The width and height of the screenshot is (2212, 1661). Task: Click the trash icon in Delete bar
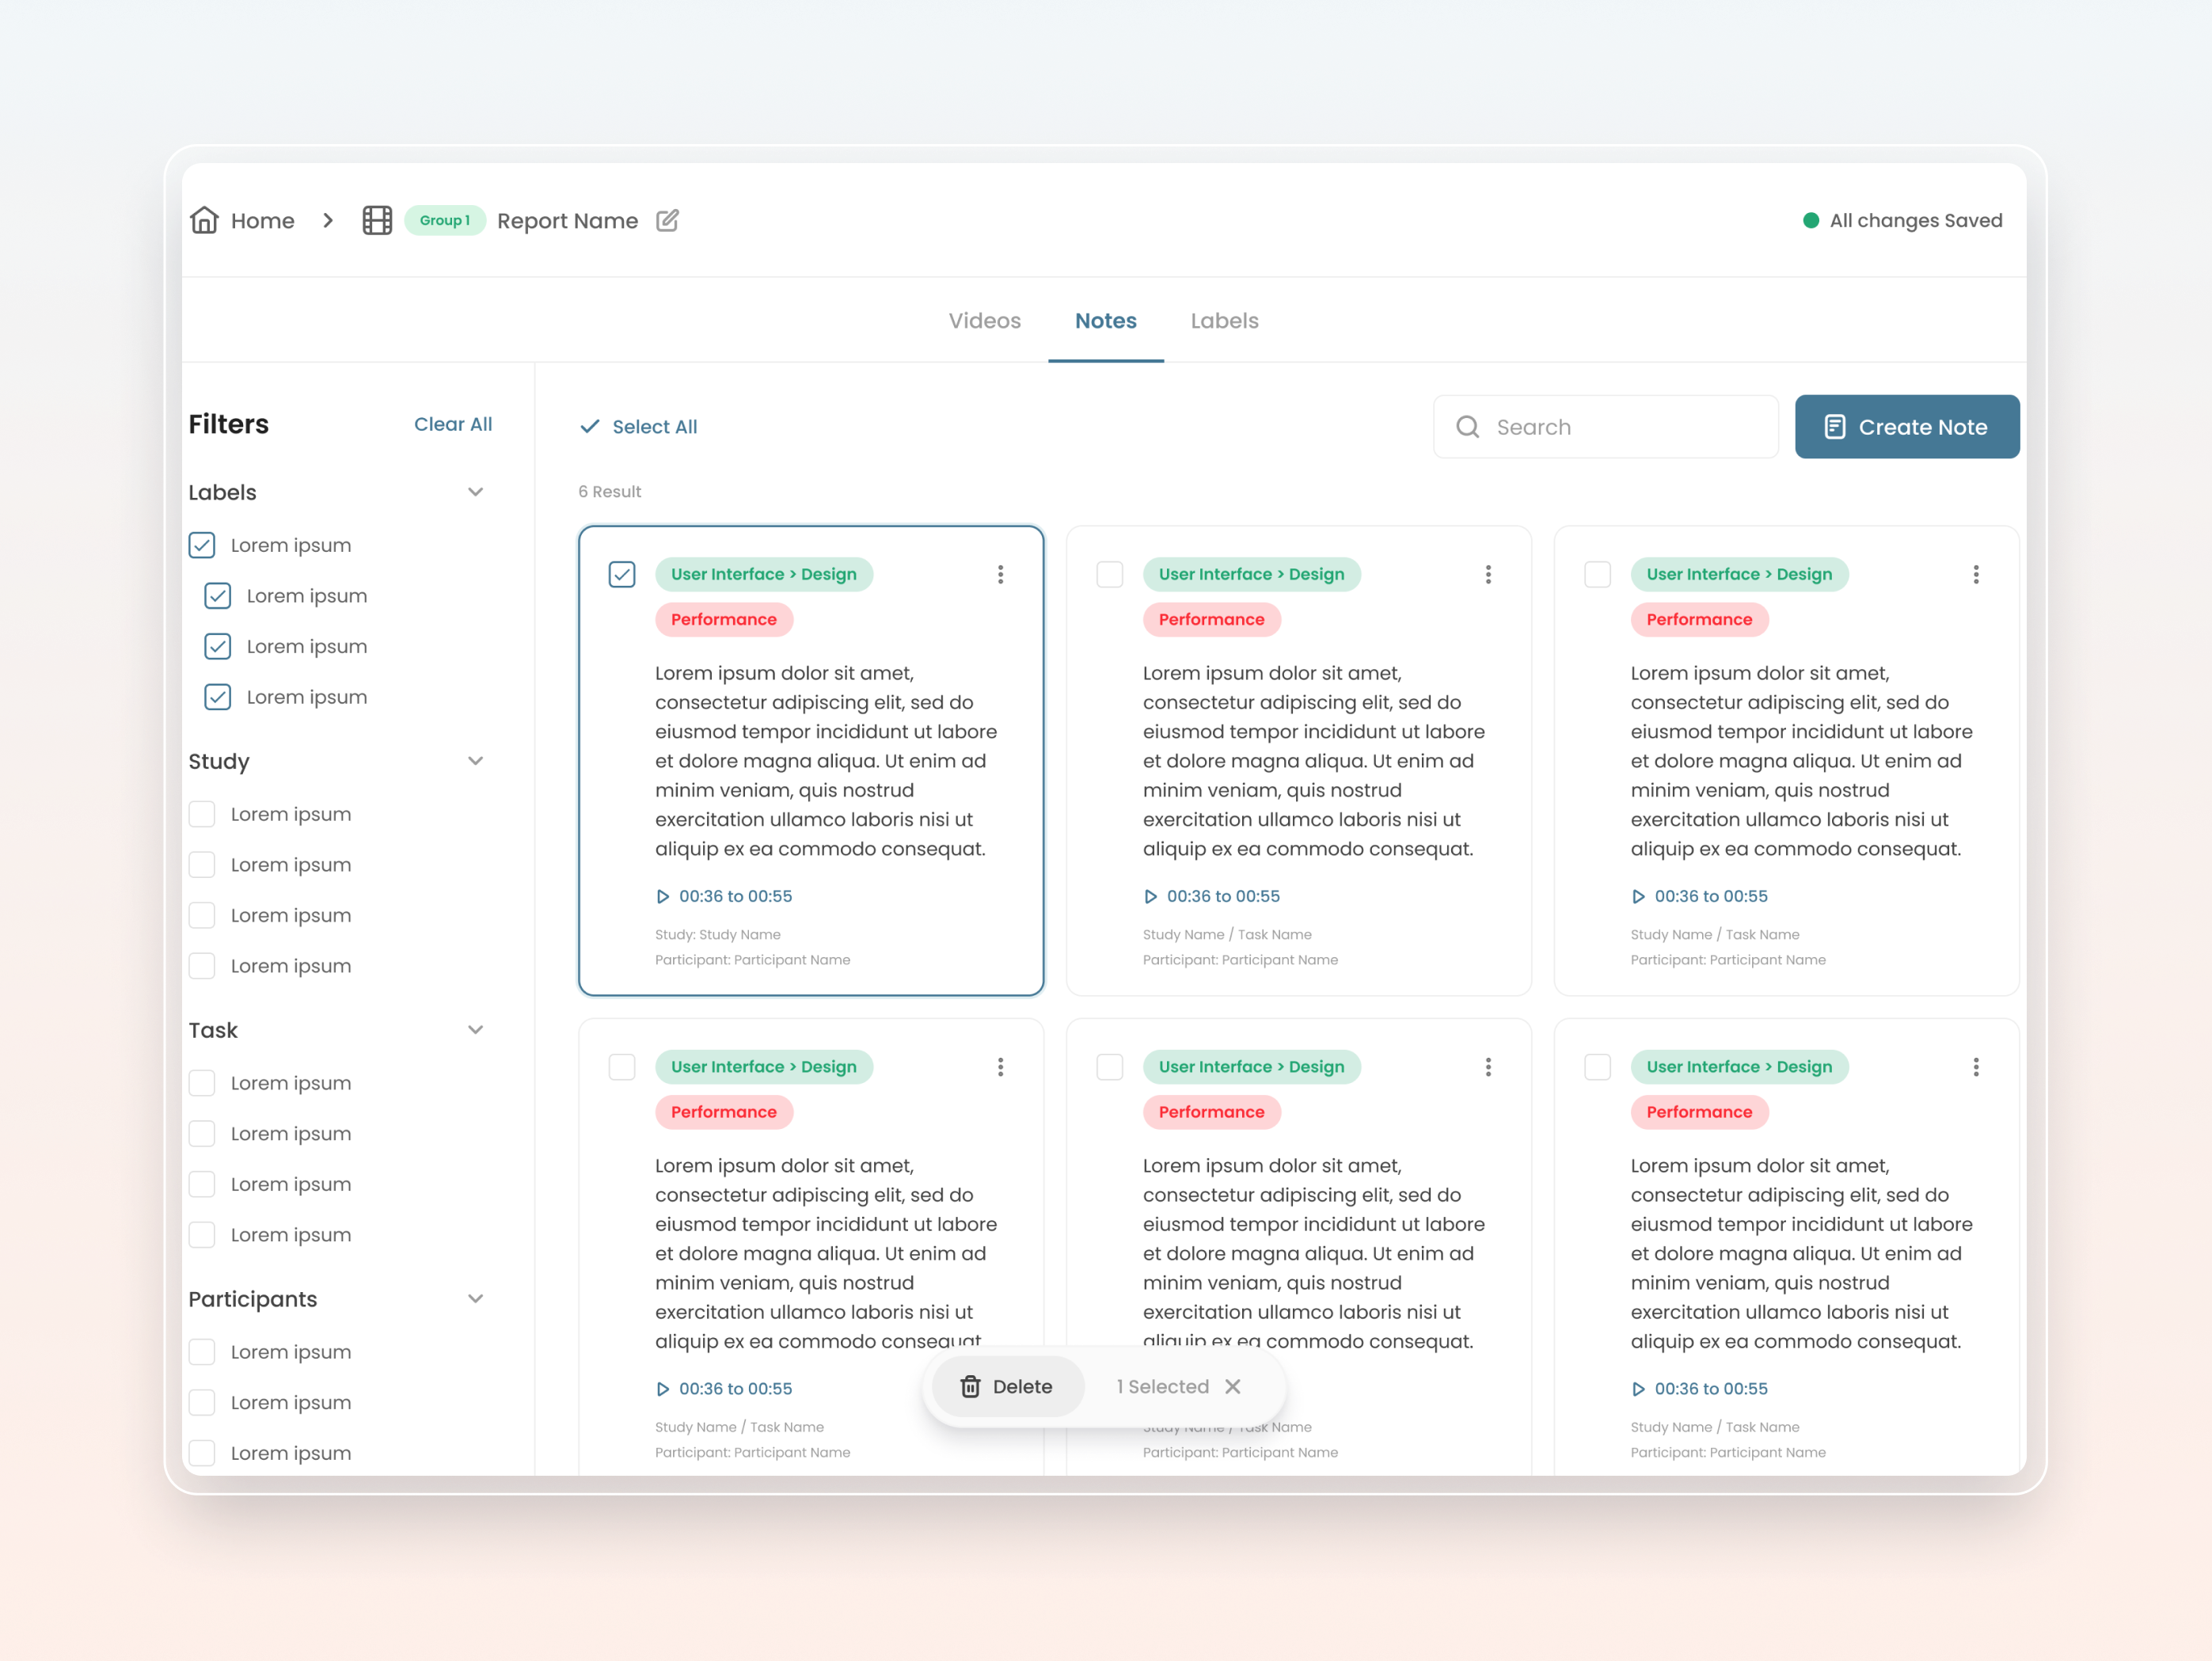tap(970, 1387)
